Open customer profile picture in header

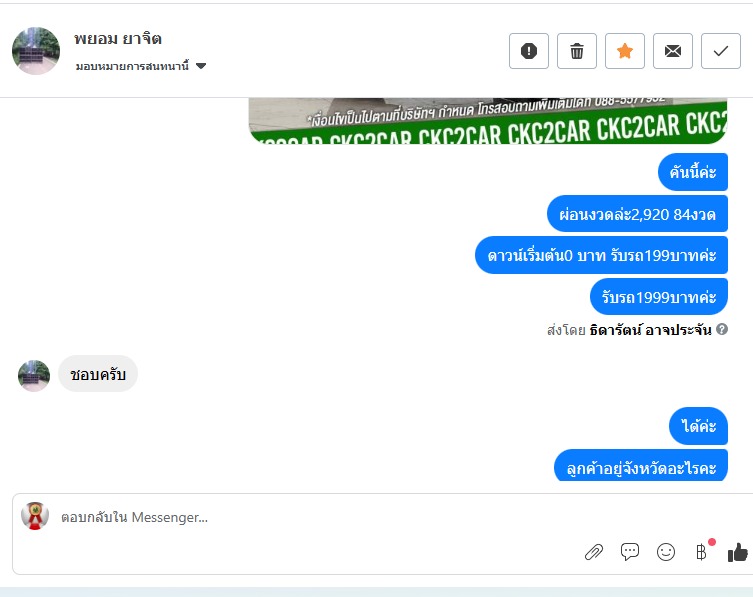[x=36, y=51]
